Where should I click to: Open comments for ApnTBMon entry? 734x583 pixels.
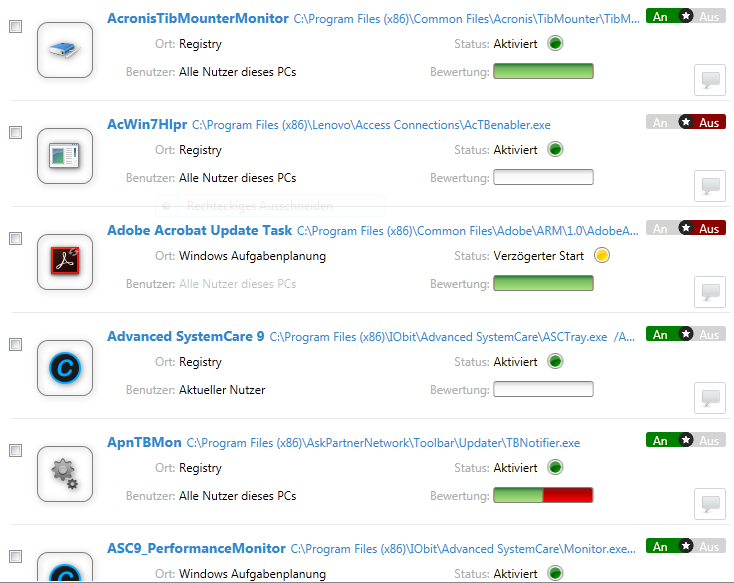(710, 504)
